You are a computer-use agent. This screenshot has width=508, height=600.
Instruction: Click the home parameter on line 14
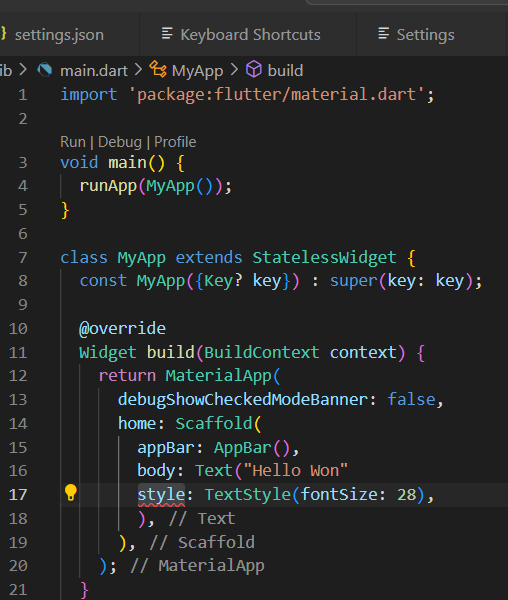click(137, 424)
